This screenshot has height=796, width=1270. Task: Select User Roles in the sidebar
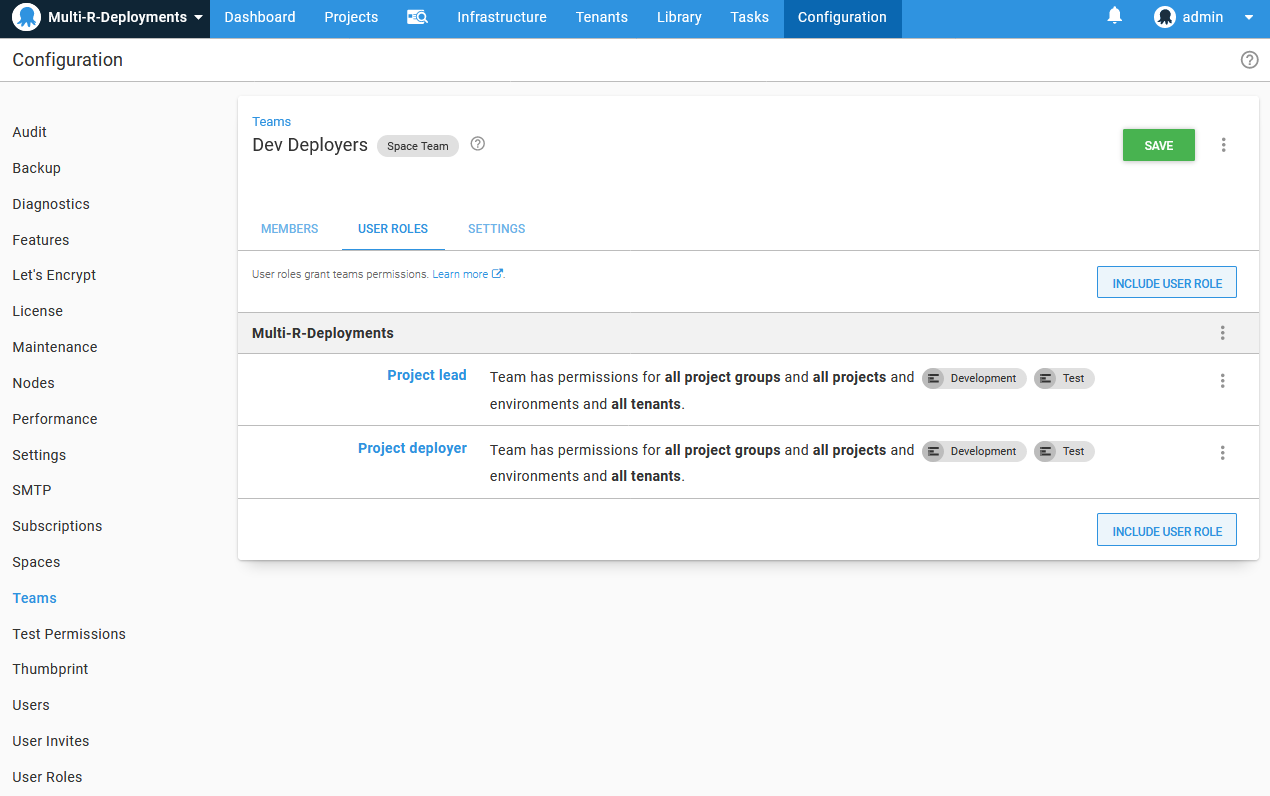pyautogui.click(x=47, y=777)
